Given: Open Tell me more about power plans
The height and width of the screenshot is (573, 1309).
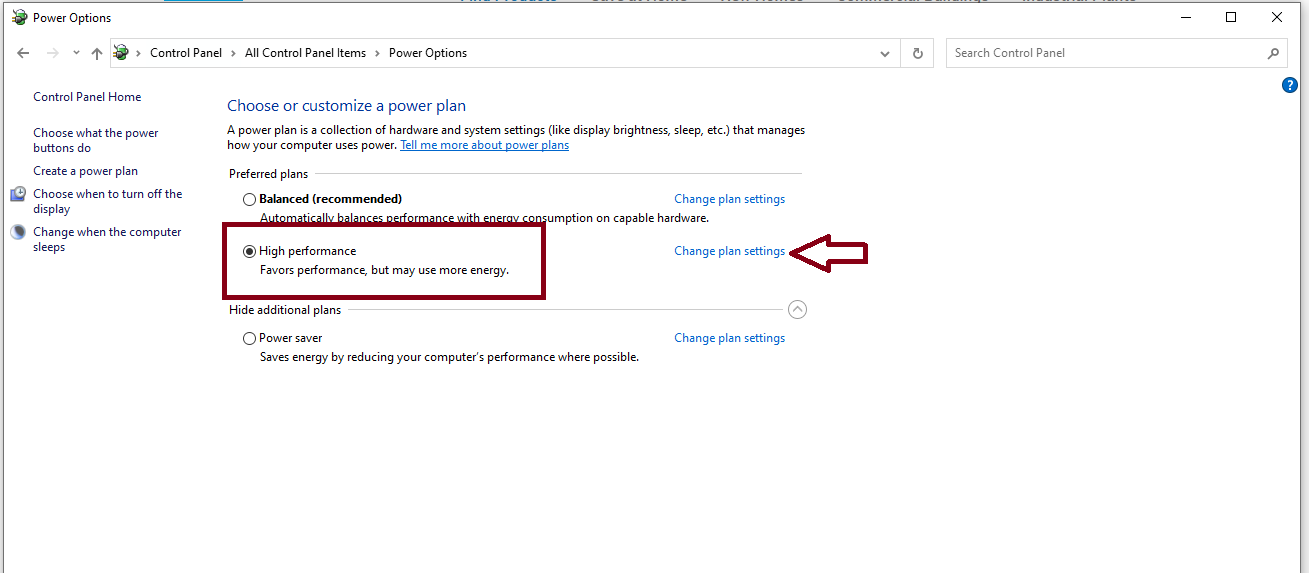Looking at the screenshot, I should (x=484, y=145).
